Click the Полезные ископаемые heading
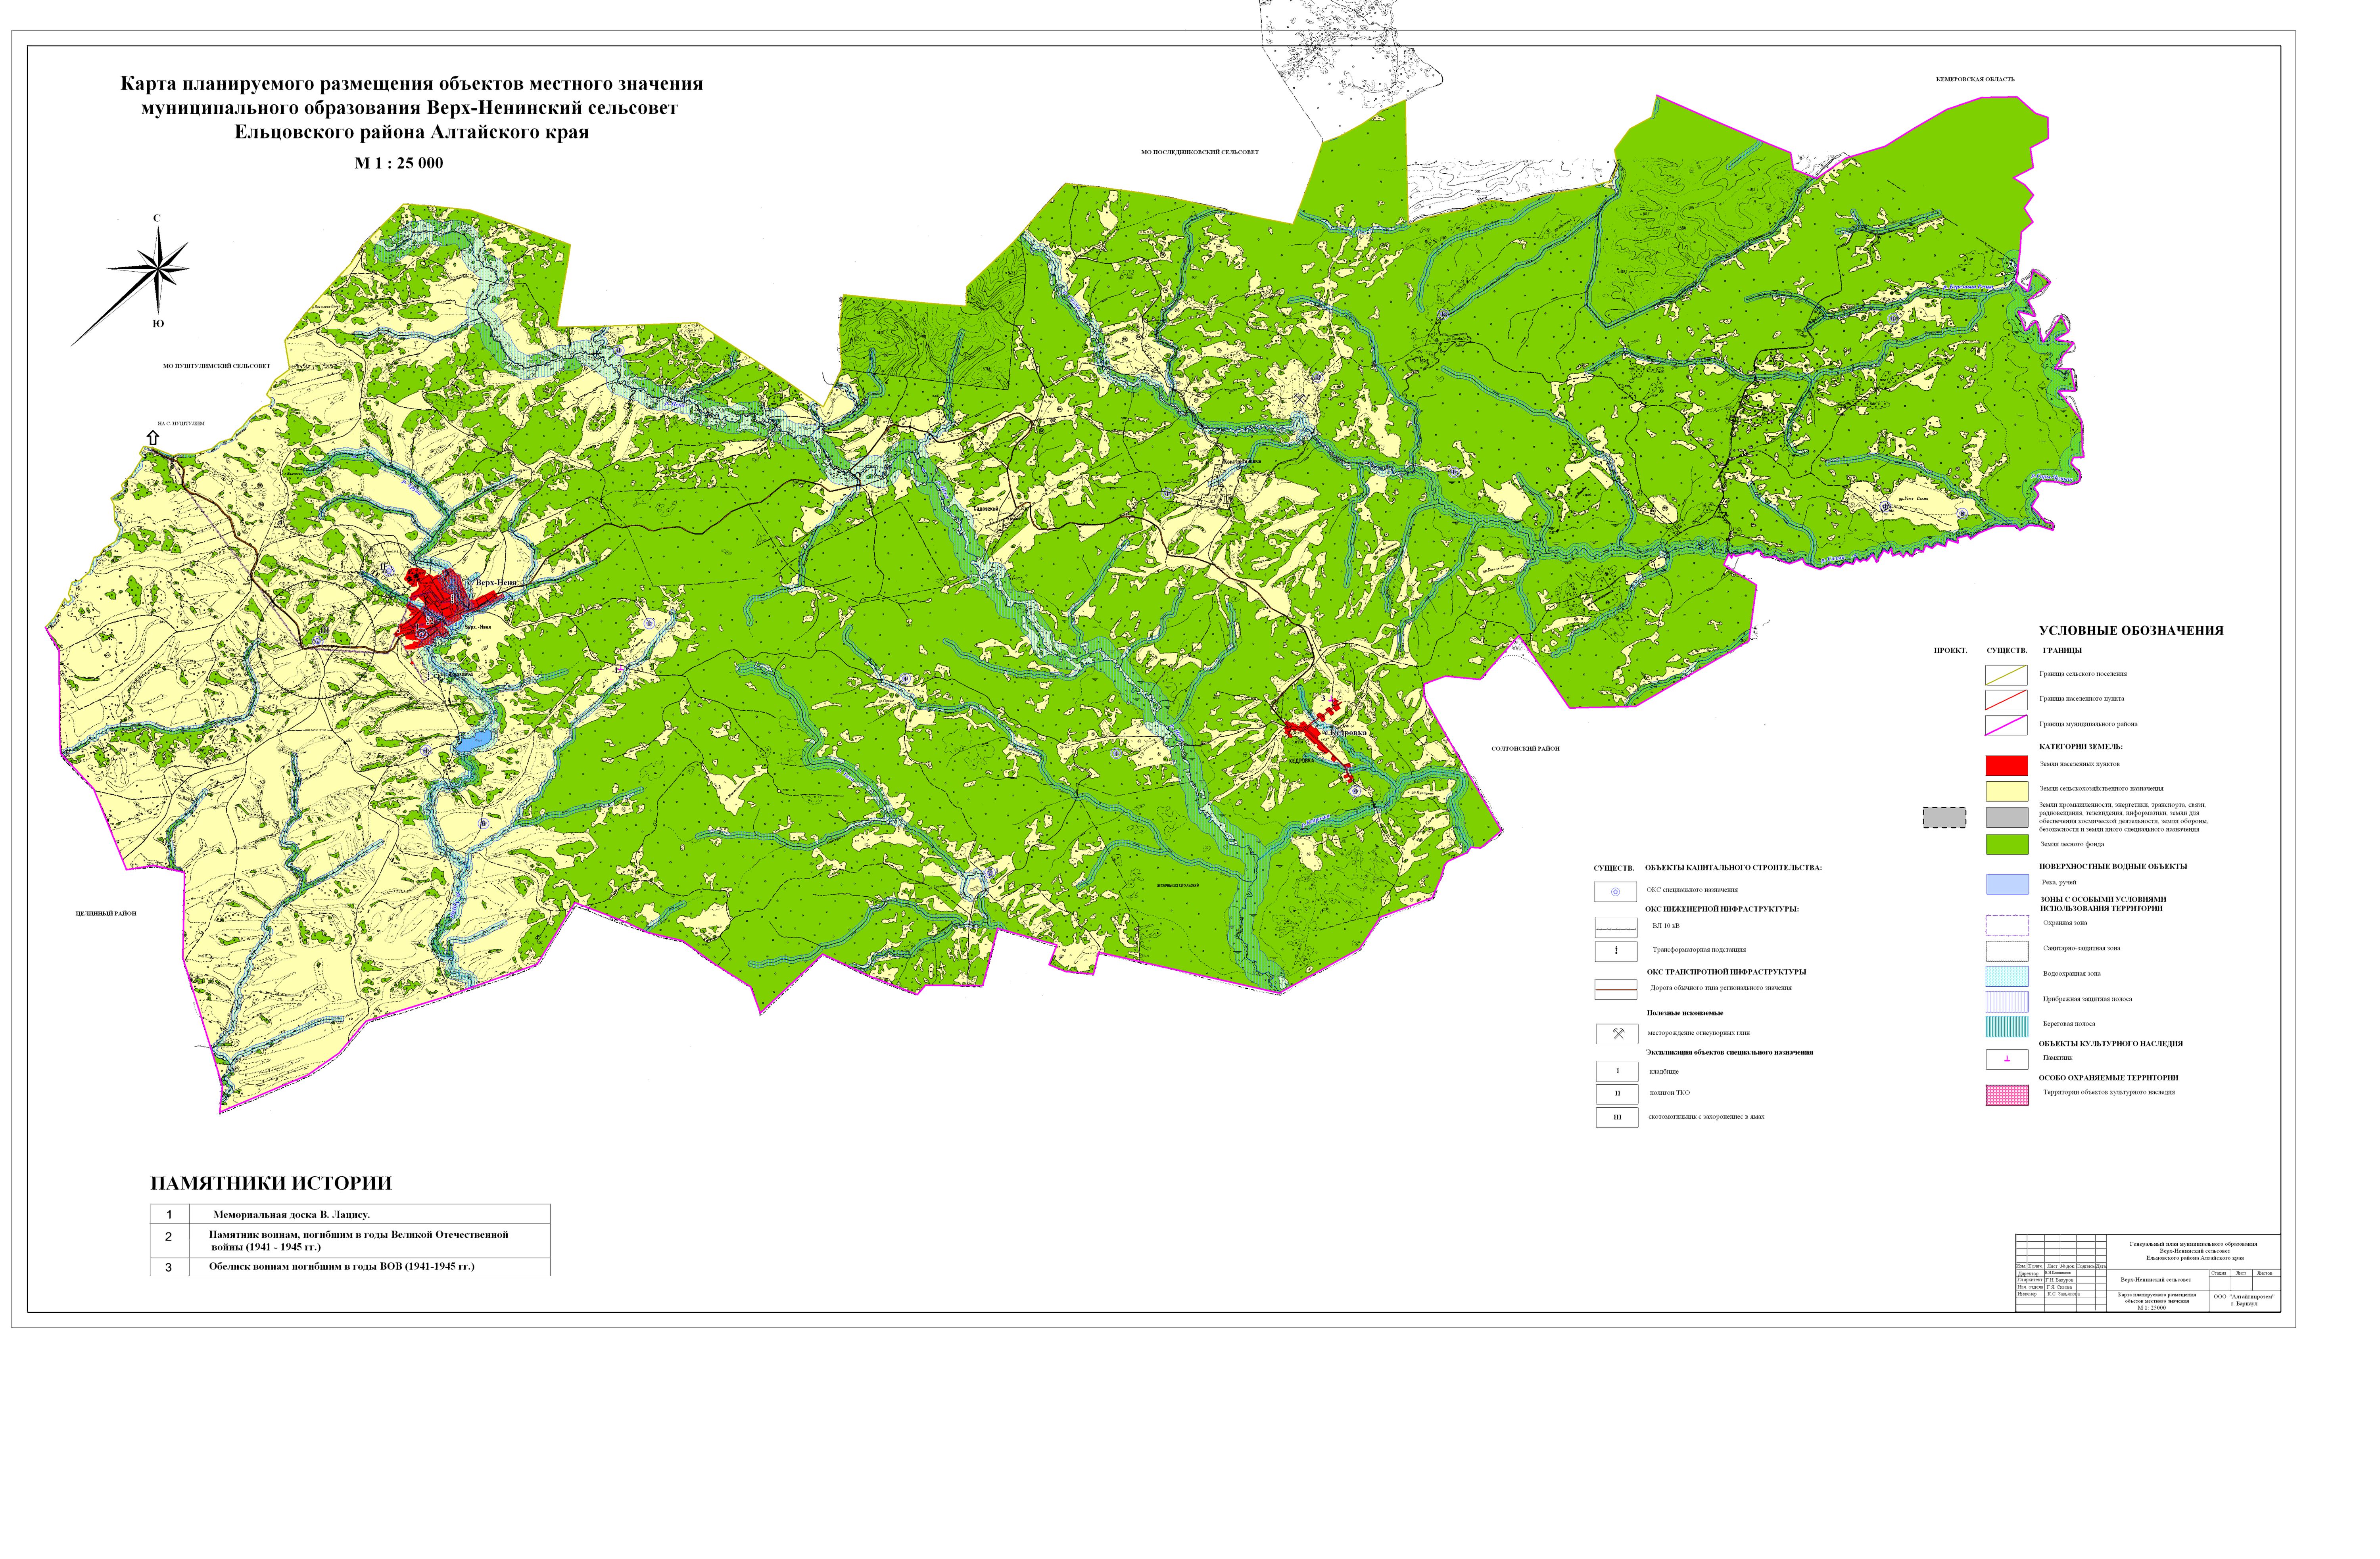Image resolution: width=2380 pixels, height=1559 pixels. [1685, 1013]
